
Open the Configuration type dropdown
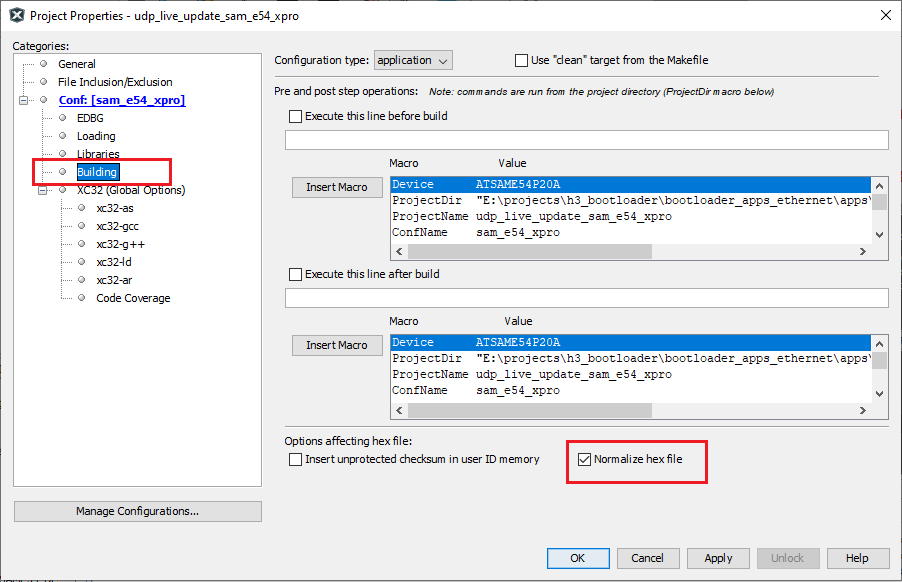[413, 60]
